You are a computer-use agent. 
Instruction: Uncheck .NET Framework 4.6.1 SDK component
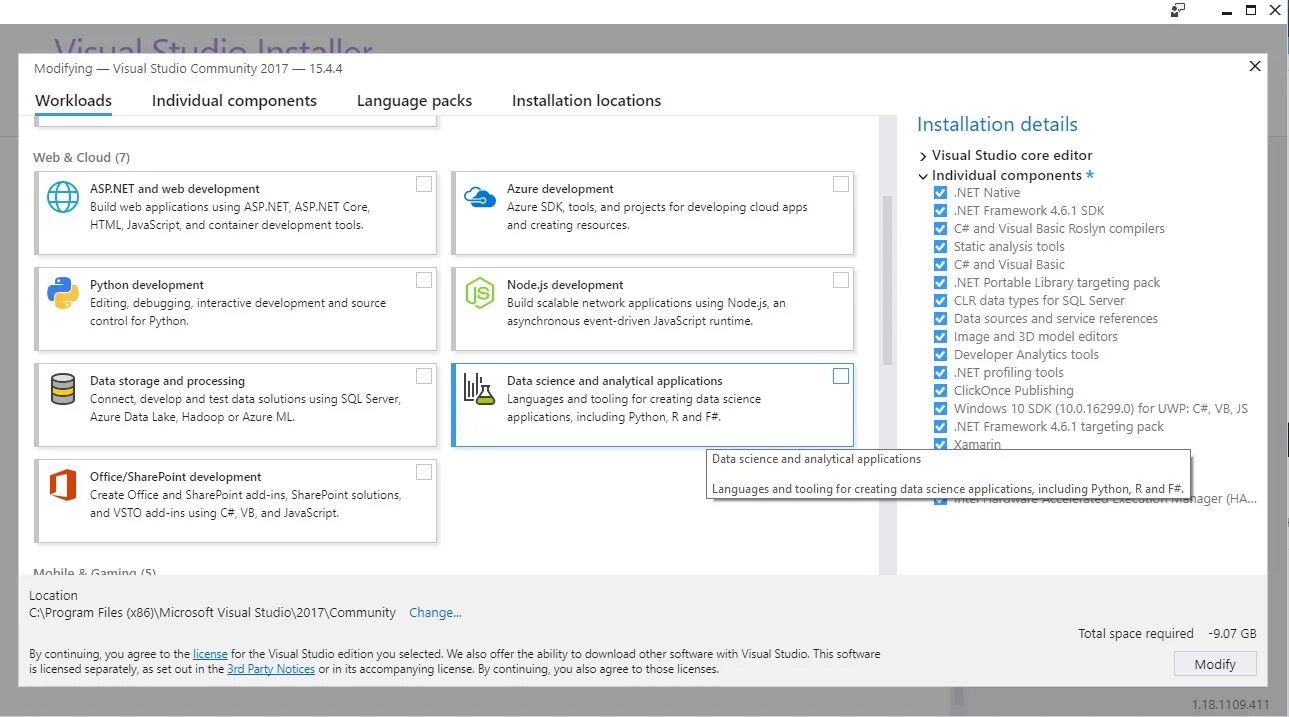coord(940,211)
